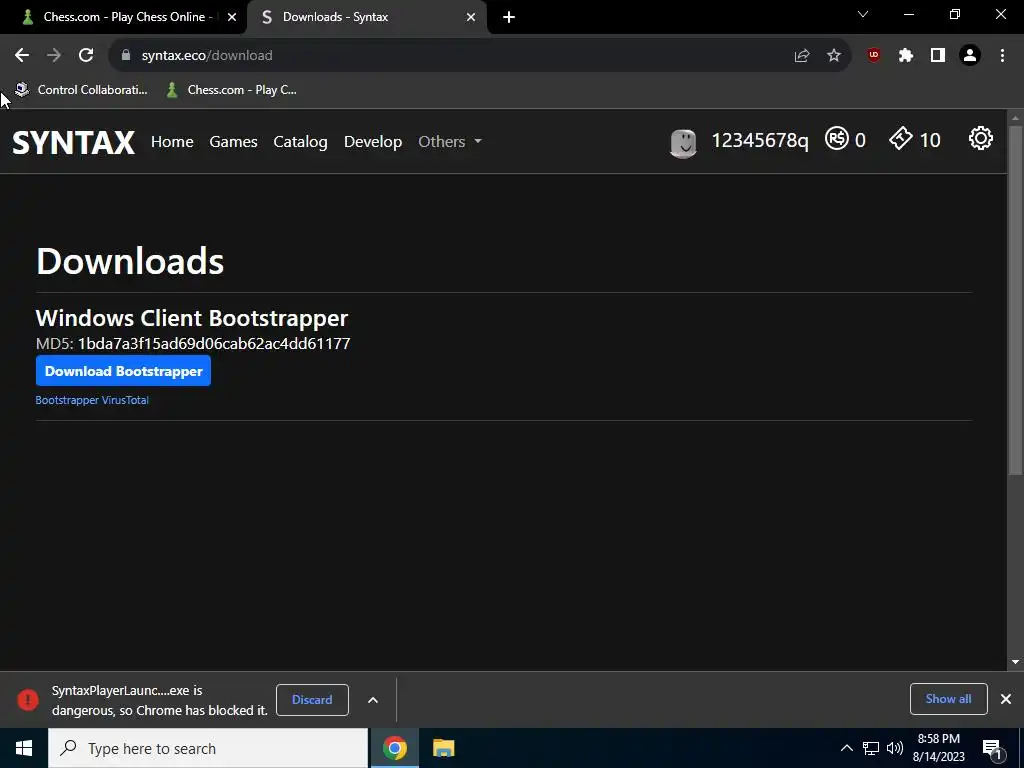Show all downloads
The height and width of the screenshot is (768, 1024).
coord(948,699)
